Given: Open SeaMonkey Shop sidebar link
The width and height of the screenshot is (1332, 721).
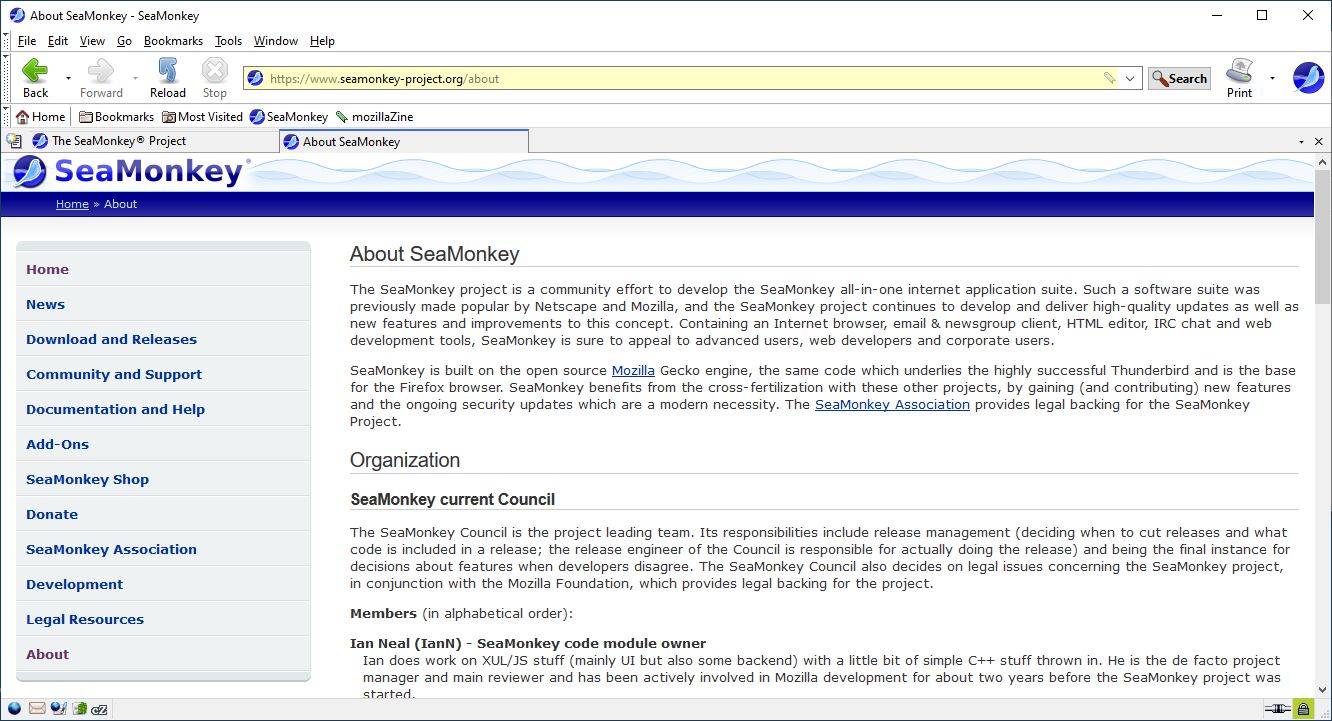Looking at the screenshot, I should [x=87, y=479].
